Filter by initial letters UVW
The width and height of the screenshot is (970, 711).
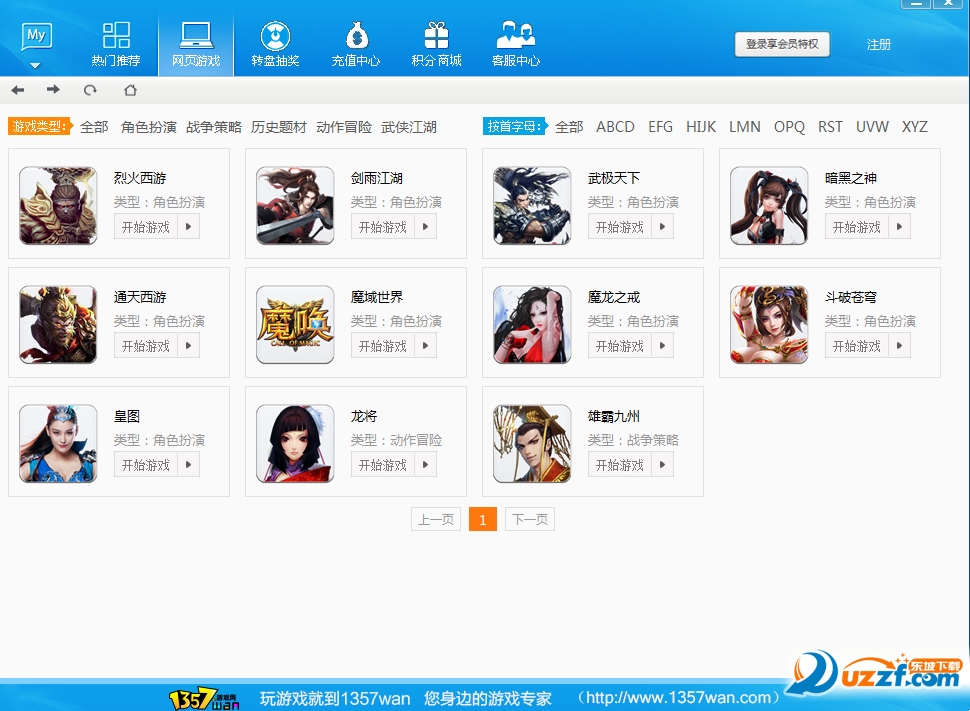[x=872, y=127]
